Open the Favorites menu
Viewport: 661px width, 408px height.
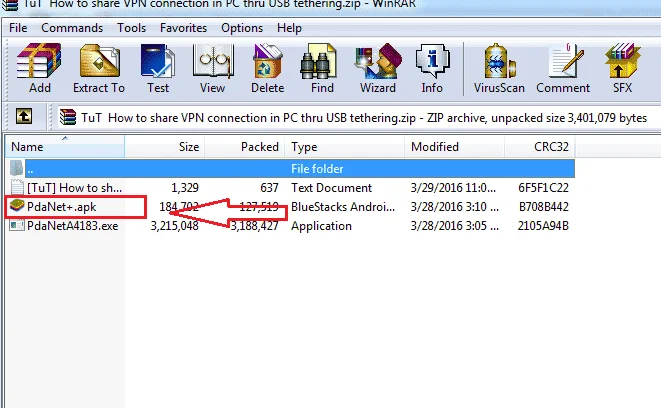(183, 28)
